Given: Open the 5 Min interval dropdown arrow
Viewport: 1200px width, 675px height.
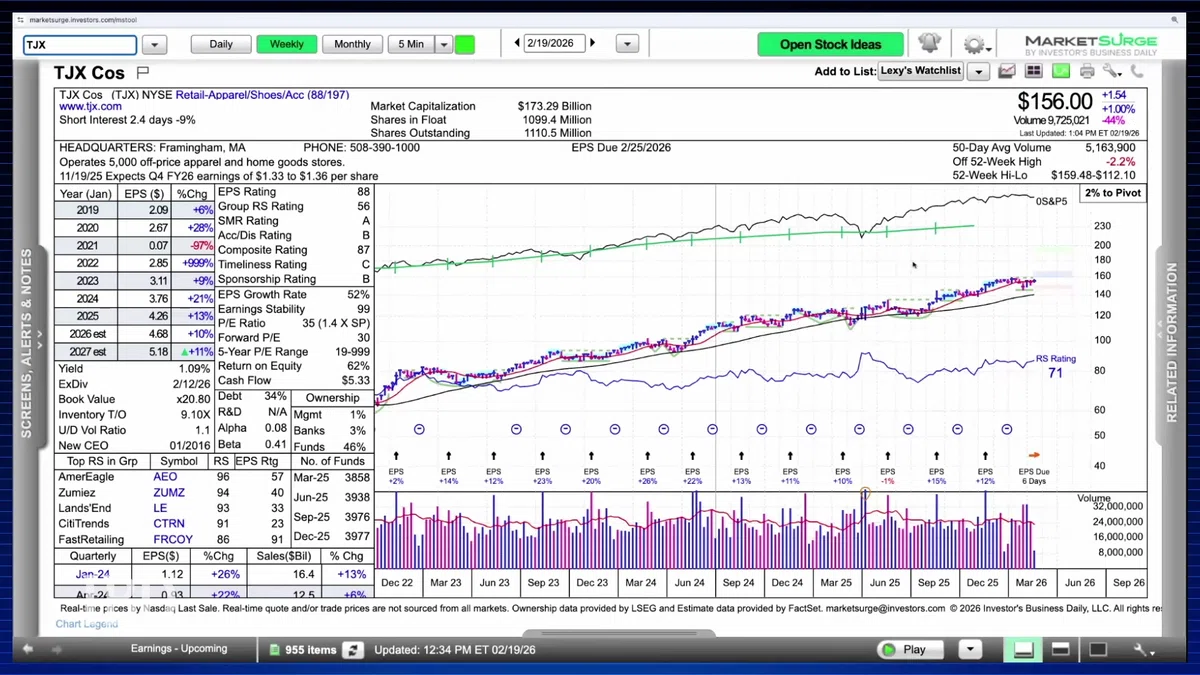Looking at the screenshot, I should tap(444, 44).
